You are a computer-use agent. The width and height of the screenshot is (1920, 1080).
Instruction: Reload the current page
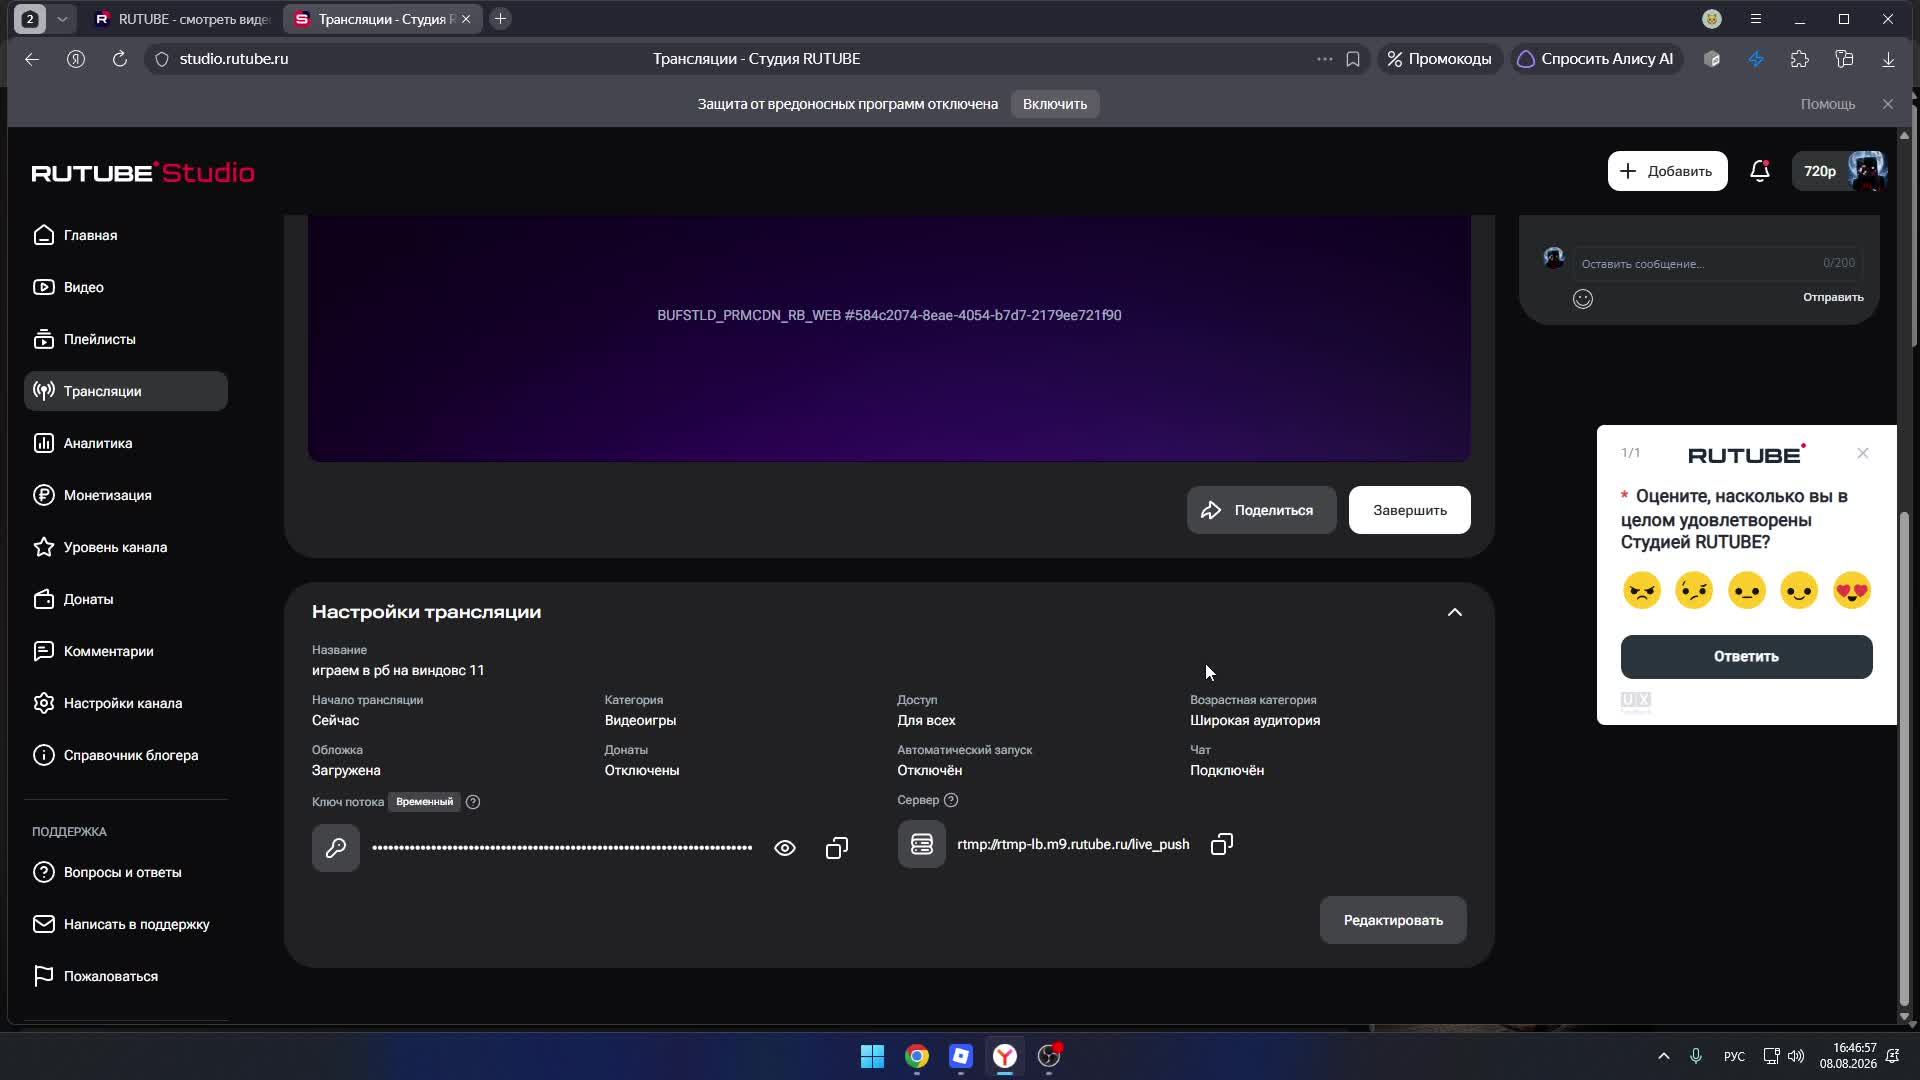(x=120, y=59)
